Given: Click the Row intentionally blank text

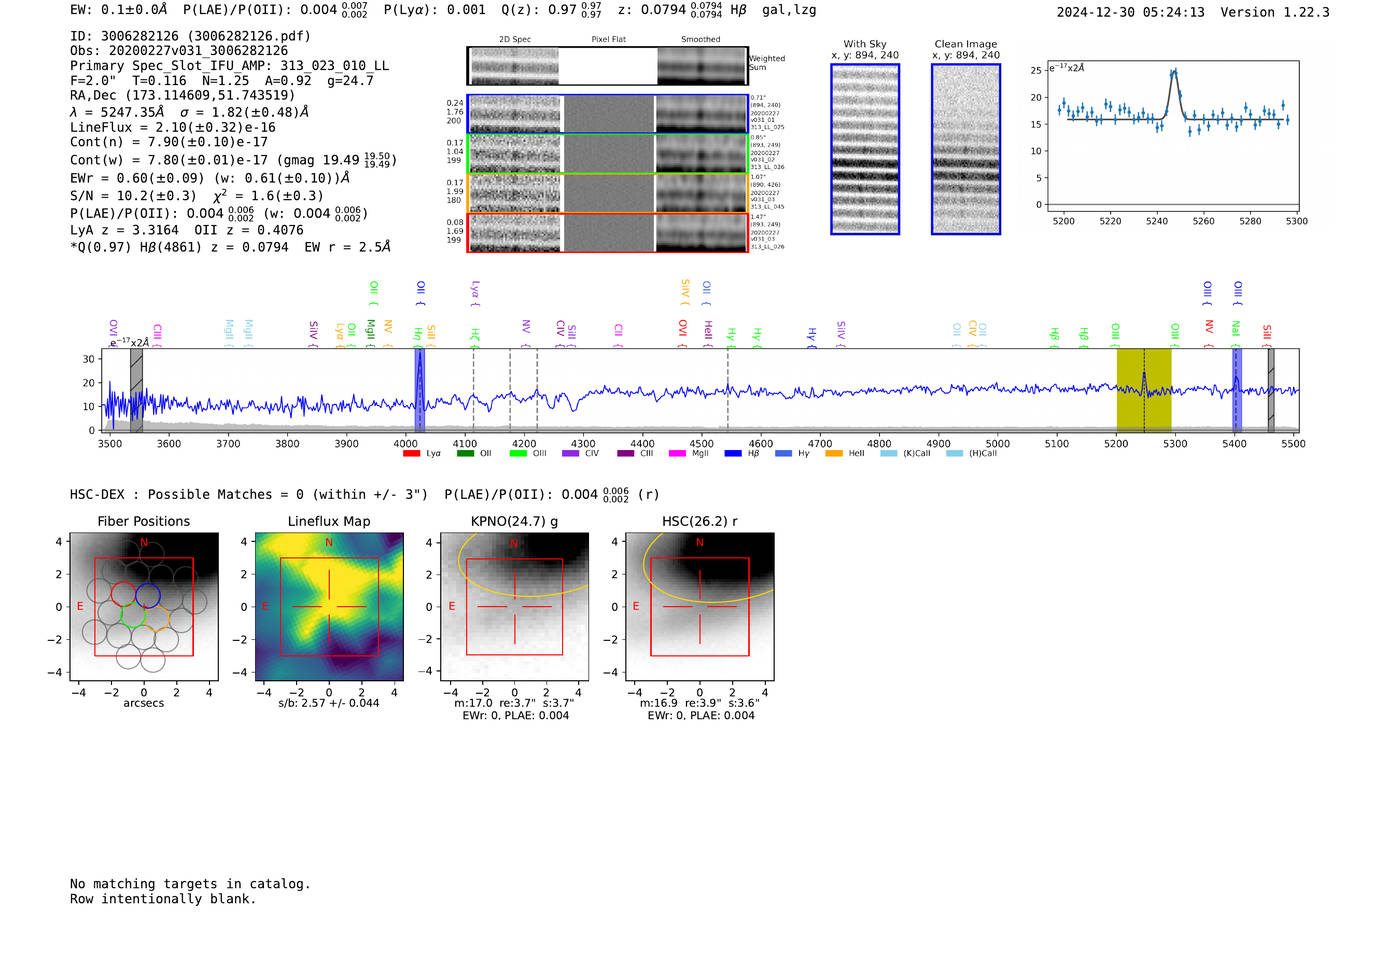Looking at the screenshot, I should tap(163, 899).
